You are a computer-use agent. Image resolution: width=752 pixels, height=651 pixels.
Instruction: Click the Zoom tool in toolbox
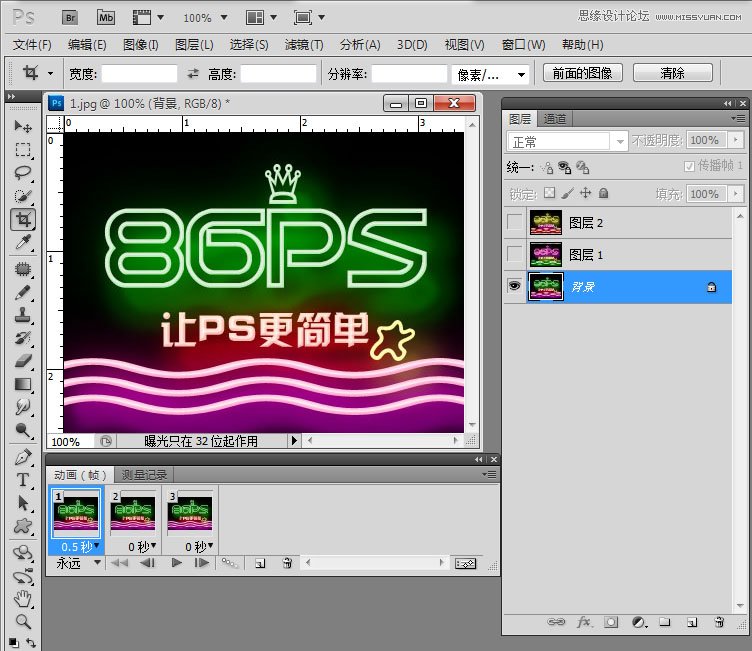22,621
